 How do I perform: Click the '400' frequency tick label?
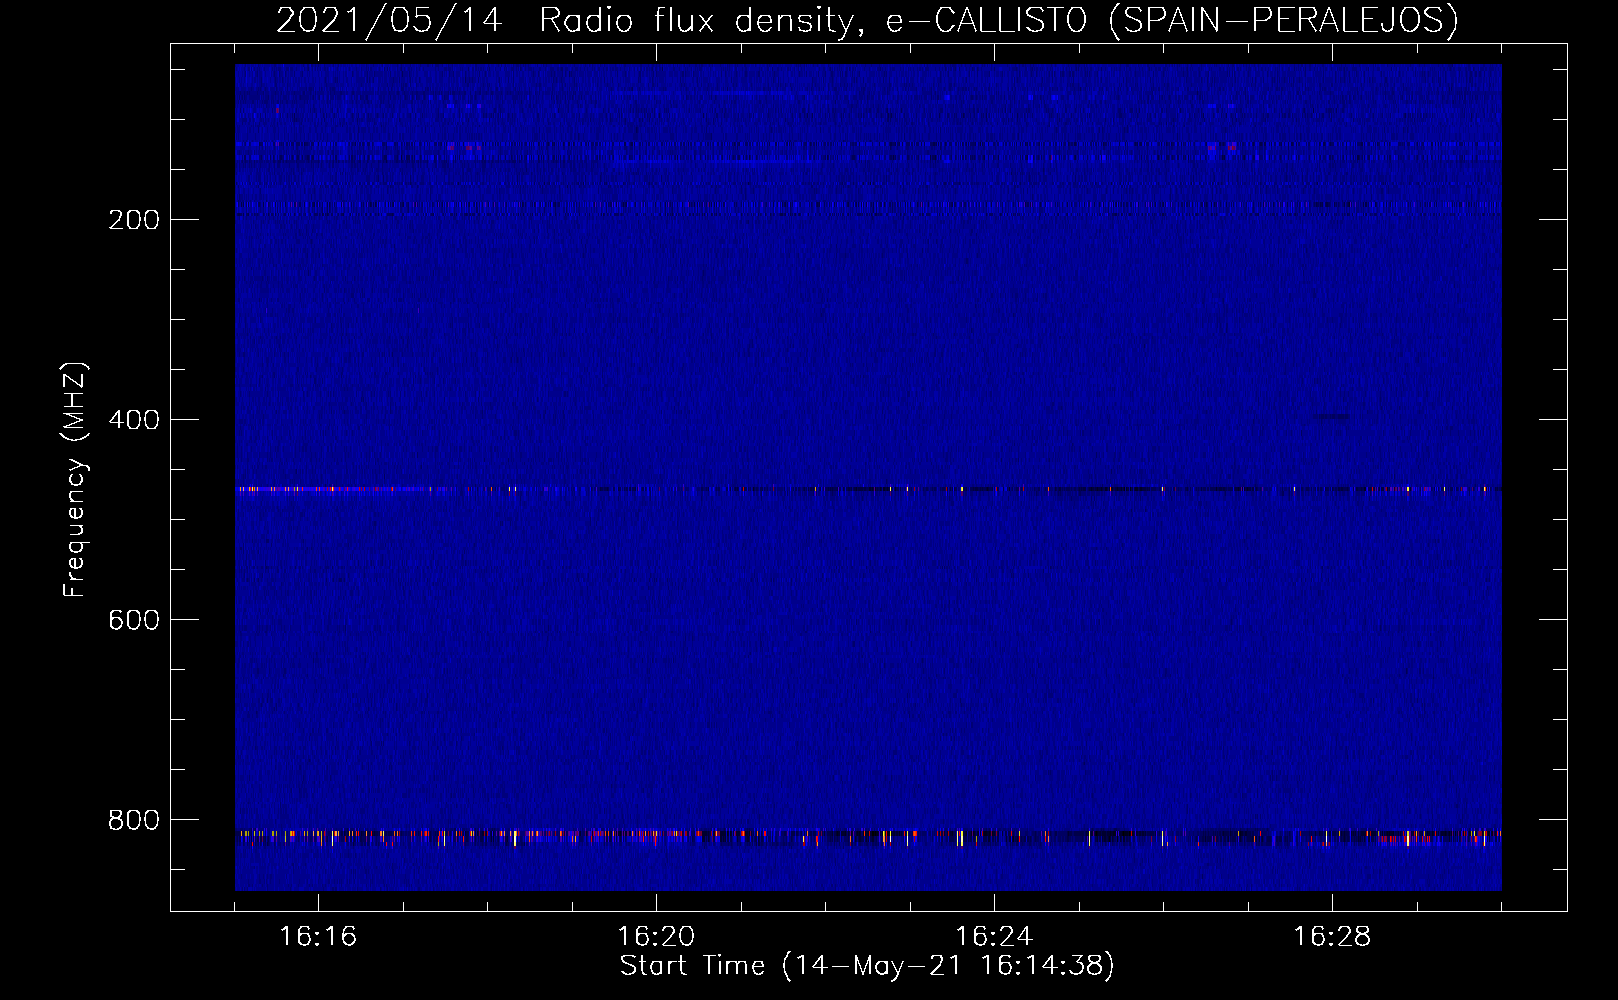pyautogui.click(x=134, y=420)
